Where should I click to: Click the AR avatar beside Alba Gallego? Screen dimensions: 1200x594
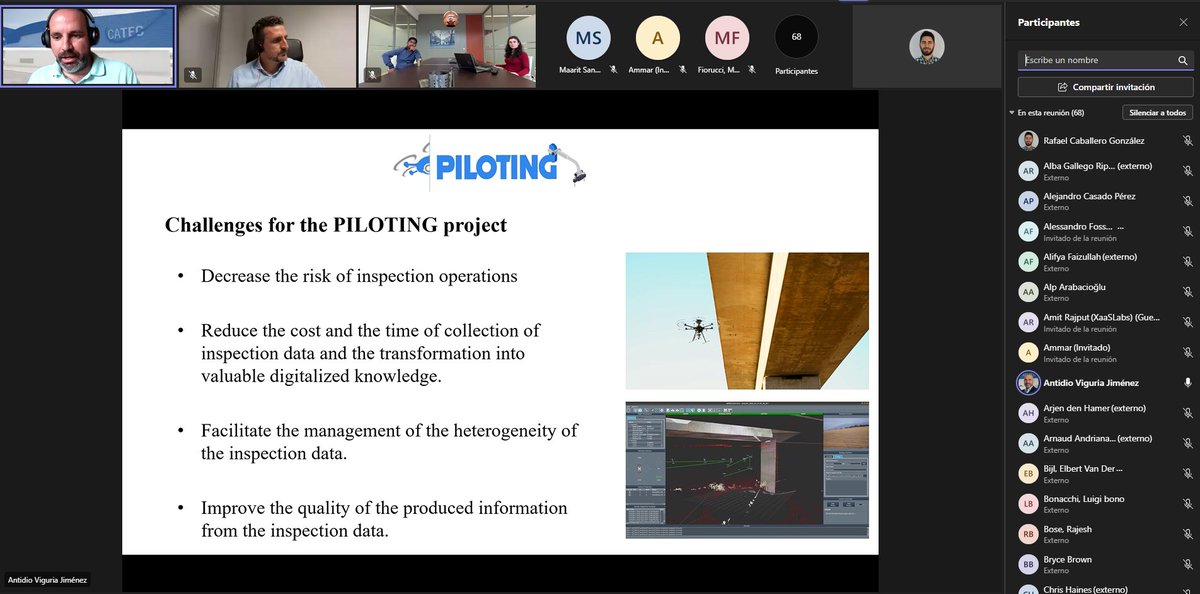[x=1028, y=171]
